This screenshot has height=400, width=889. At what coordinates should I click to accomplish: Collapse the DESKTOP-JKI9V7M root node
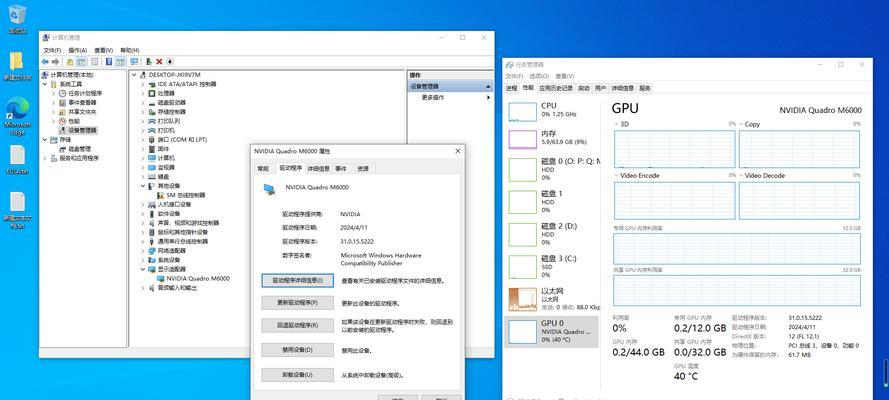pos(134,75)
